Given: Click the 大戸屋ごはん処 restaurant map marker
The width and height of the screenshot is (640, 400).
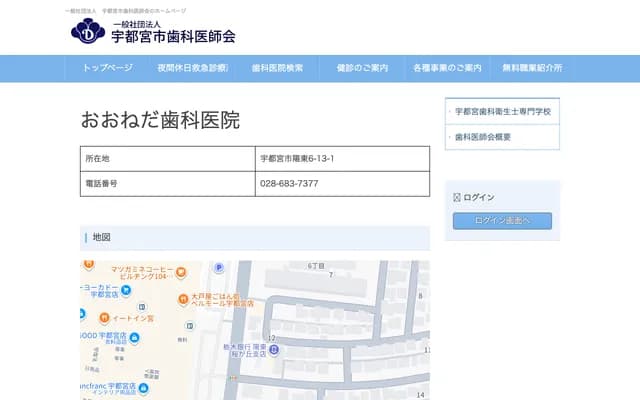Looking at the screenshot, I should pyautogui.click(x=183, y=299).
